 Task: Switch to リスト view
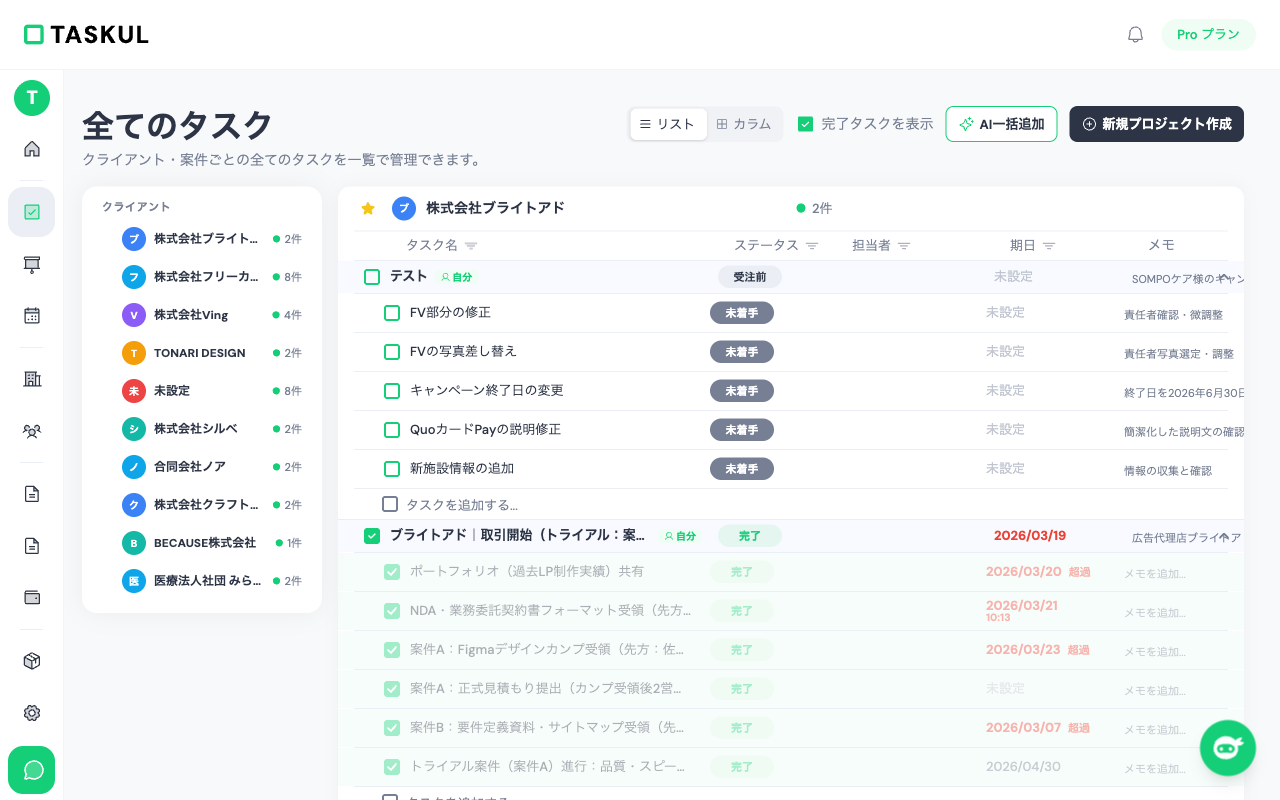[668, 124]
